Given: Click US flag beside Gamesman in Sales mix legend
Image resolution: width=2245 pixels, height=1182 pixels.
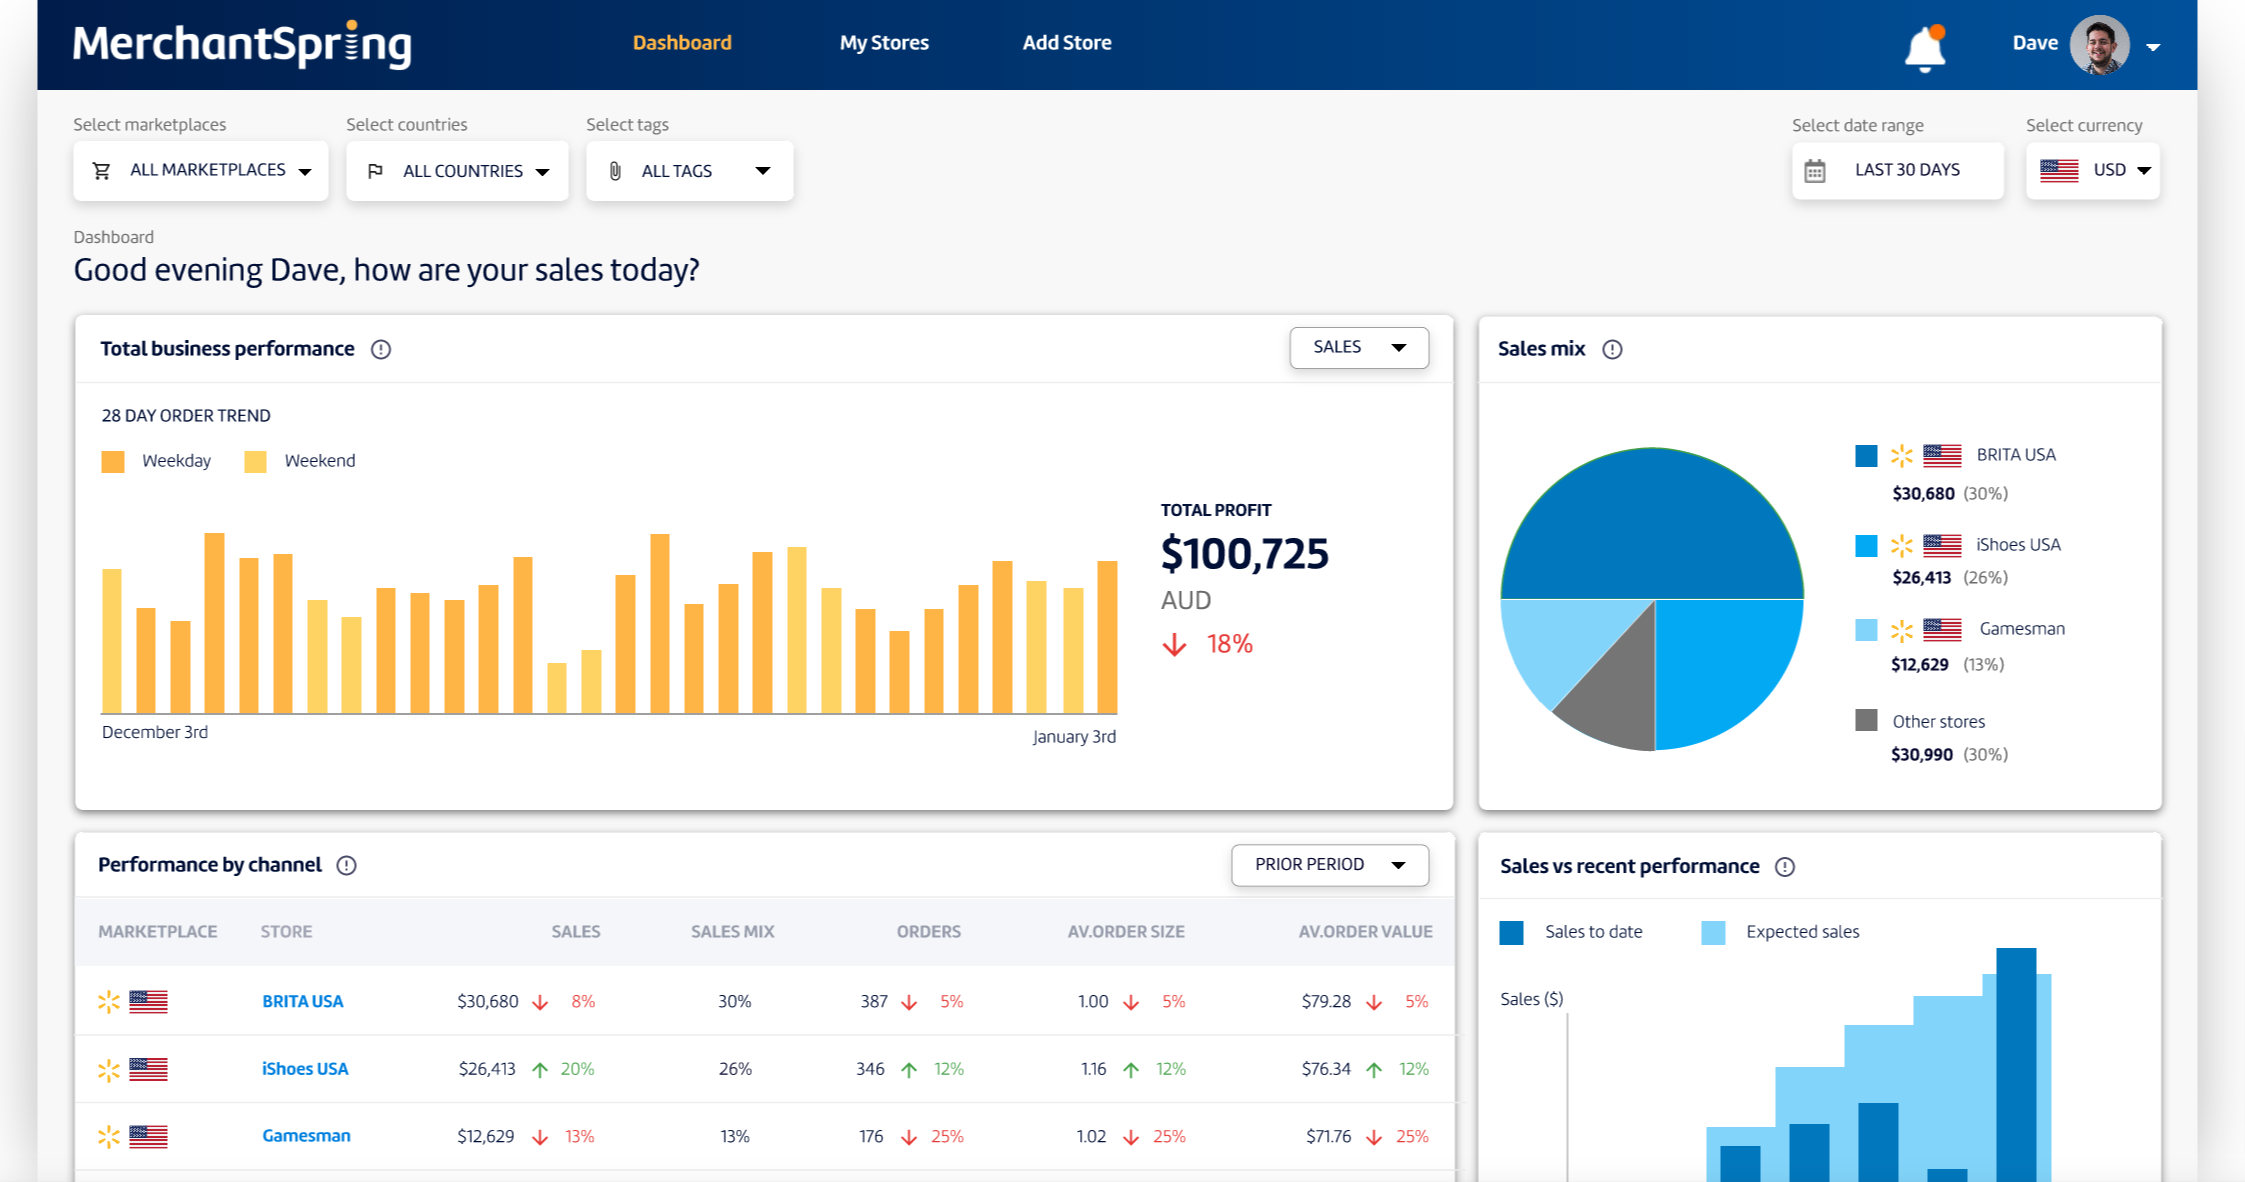Looking at the screenshot, I should 1942,630.
